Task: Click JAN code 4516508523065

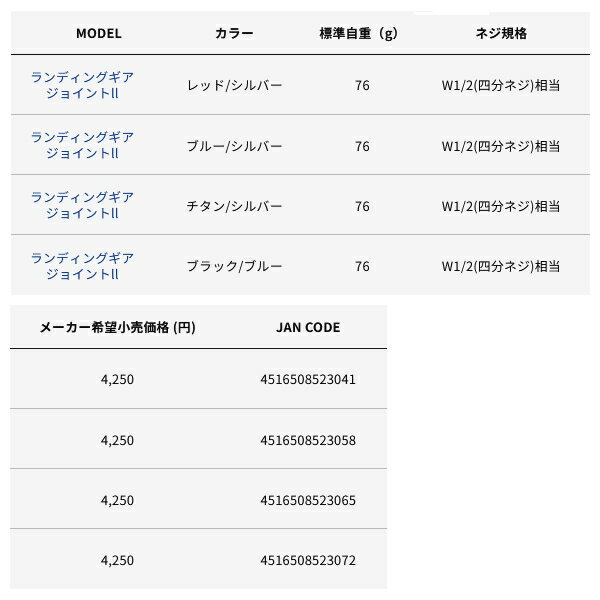Action: click(308, 499)
